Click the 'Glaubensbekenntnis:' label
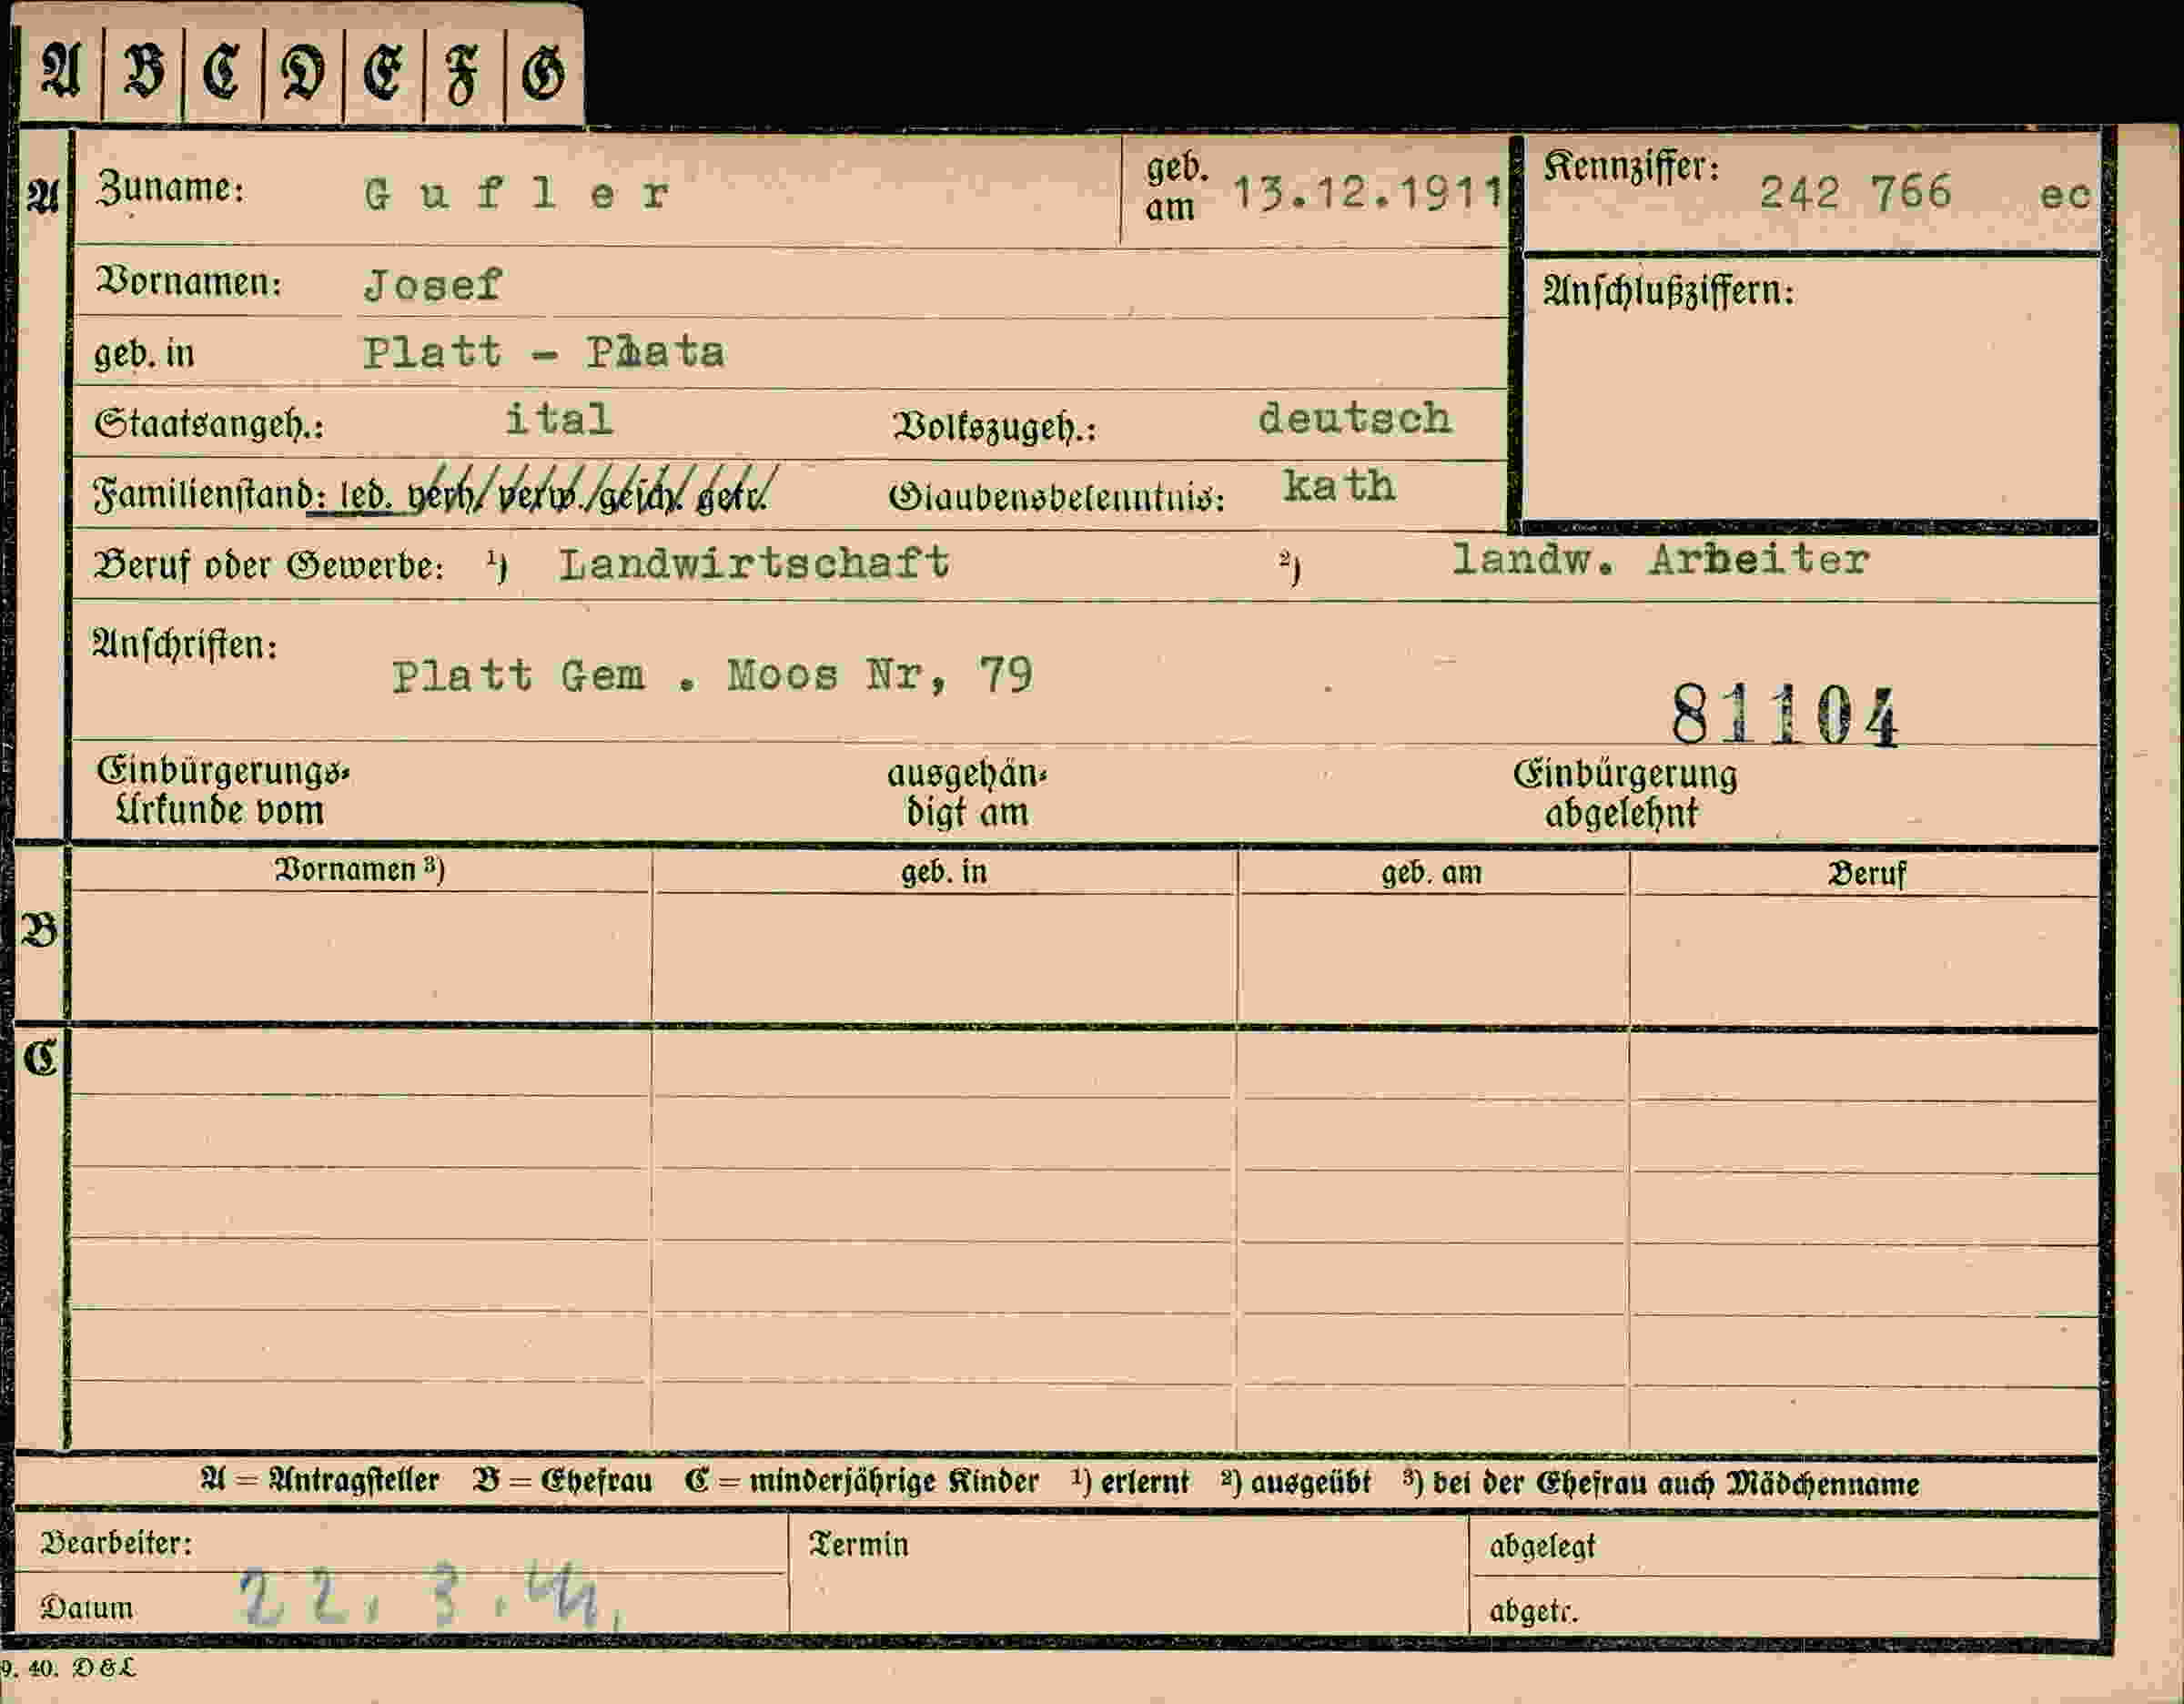Screen dimensions: 2184x1704 [1057, 497]
